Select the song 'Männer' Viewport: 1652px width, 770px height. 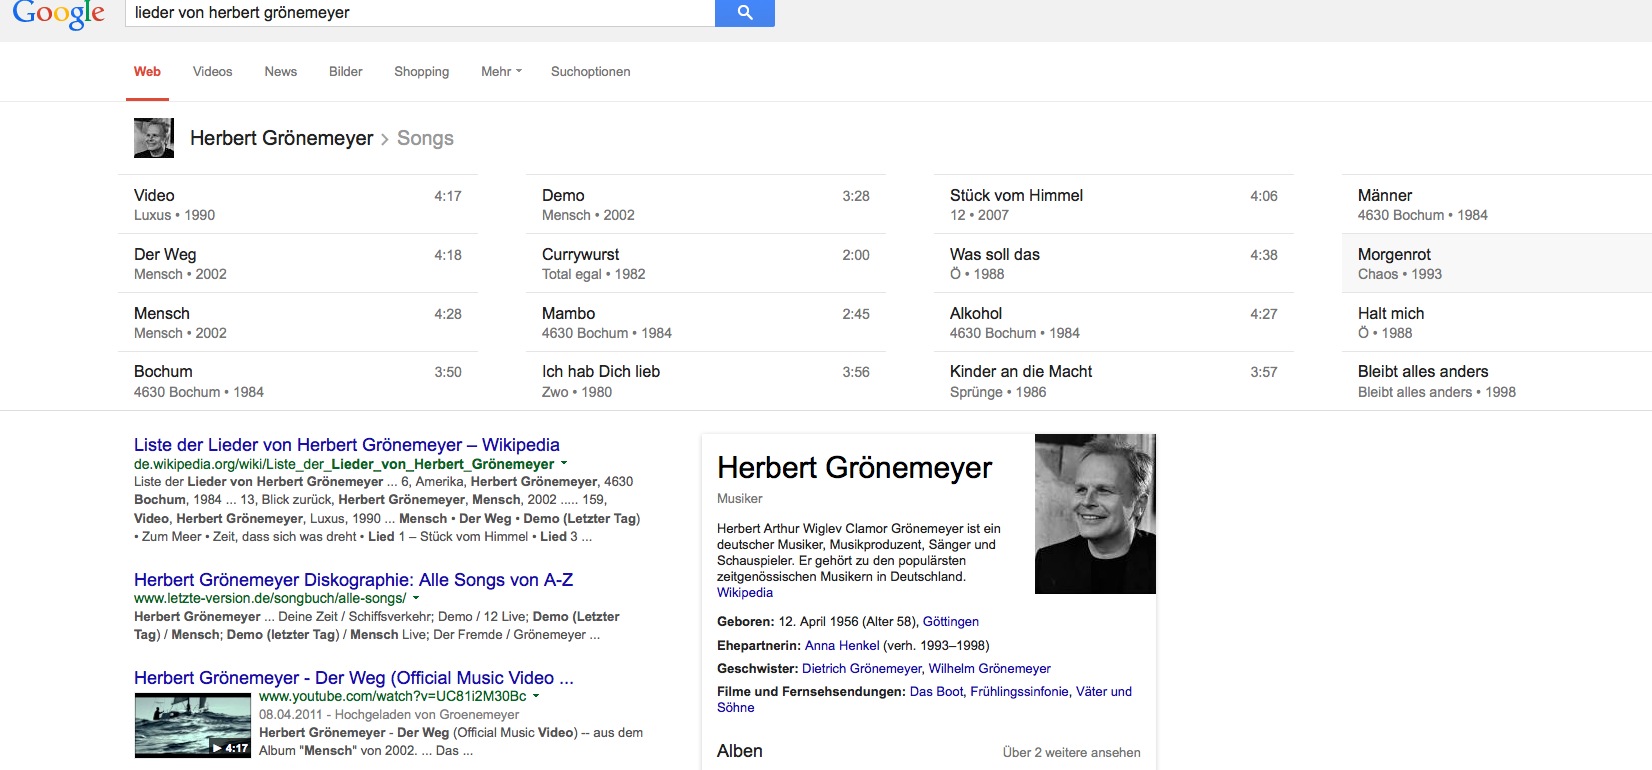[1497, 204]
